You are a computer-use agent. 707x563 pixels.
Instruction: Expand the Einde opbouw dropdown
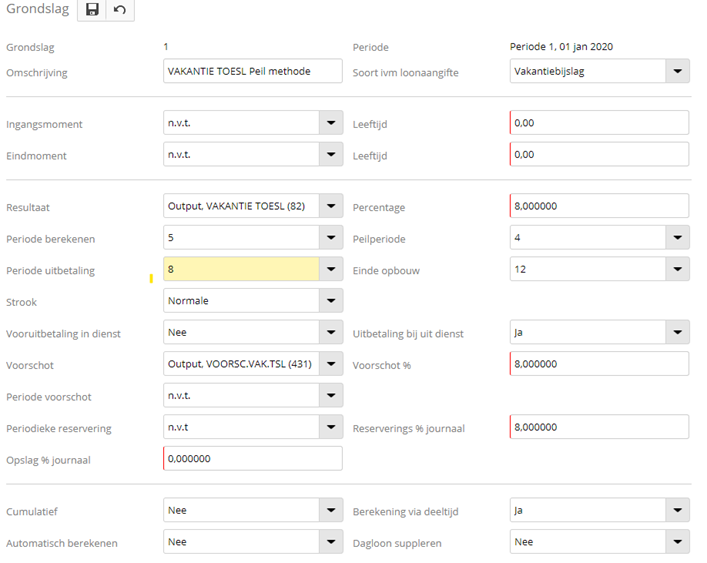678,269
